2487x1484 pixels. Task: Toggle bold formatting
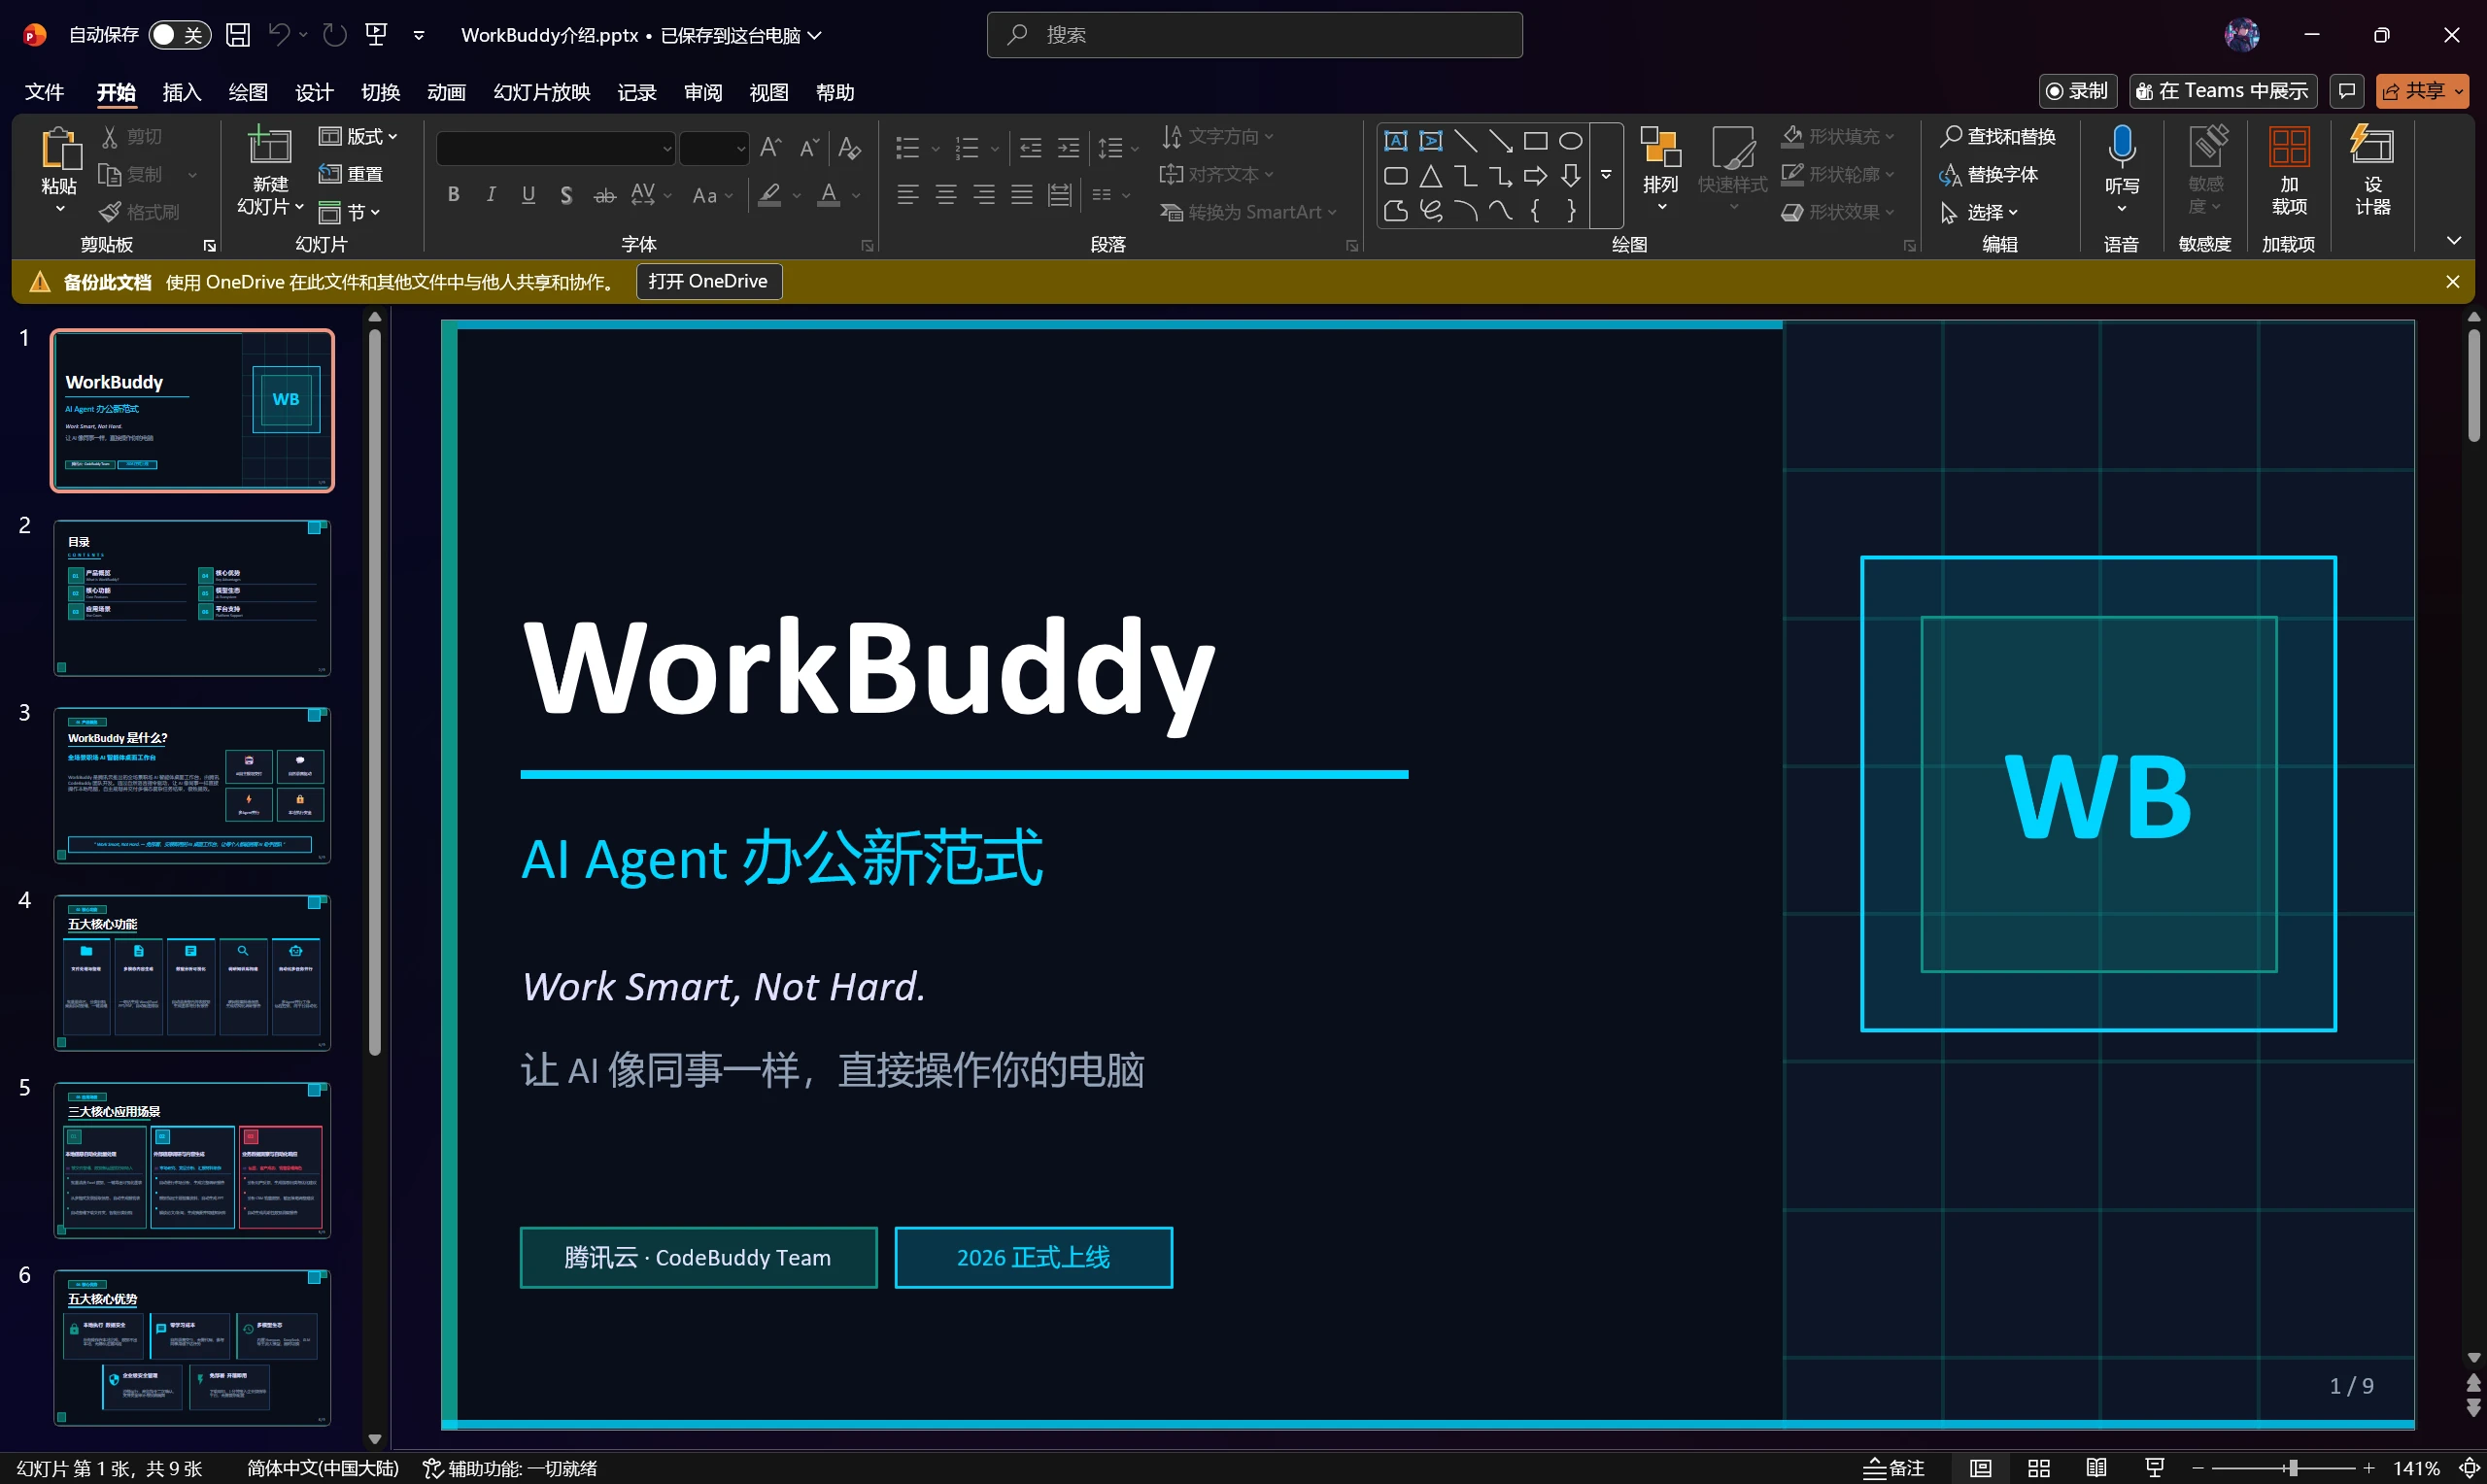[x=453, y=194]
